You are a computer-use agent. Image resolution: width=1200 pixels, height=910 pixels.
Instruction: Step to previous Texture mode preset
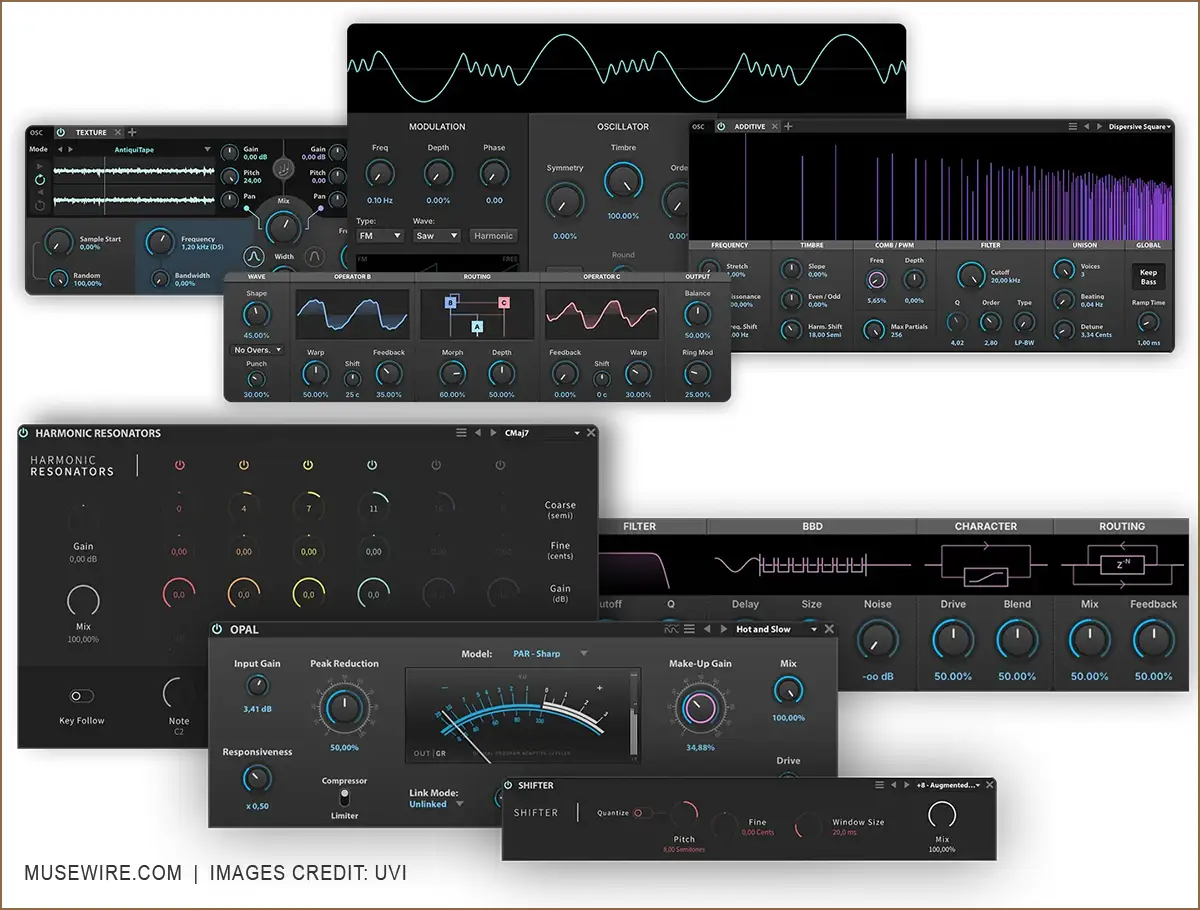point(59,149)
